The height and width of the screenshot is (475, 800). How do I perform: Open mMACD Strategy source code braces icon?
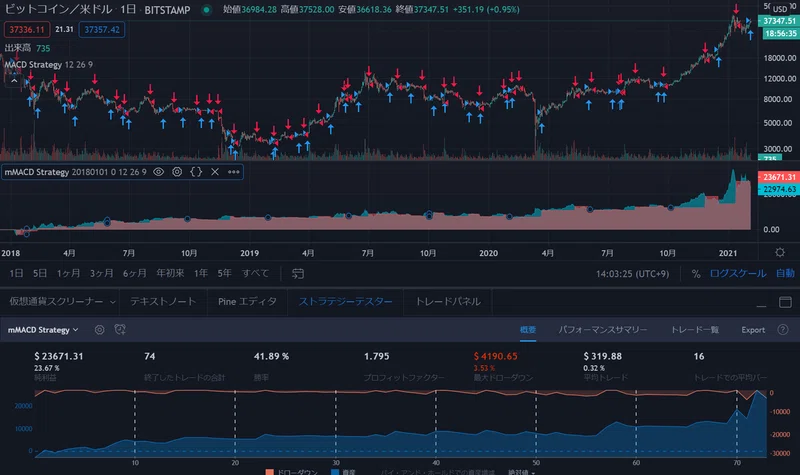click(196, 172)
